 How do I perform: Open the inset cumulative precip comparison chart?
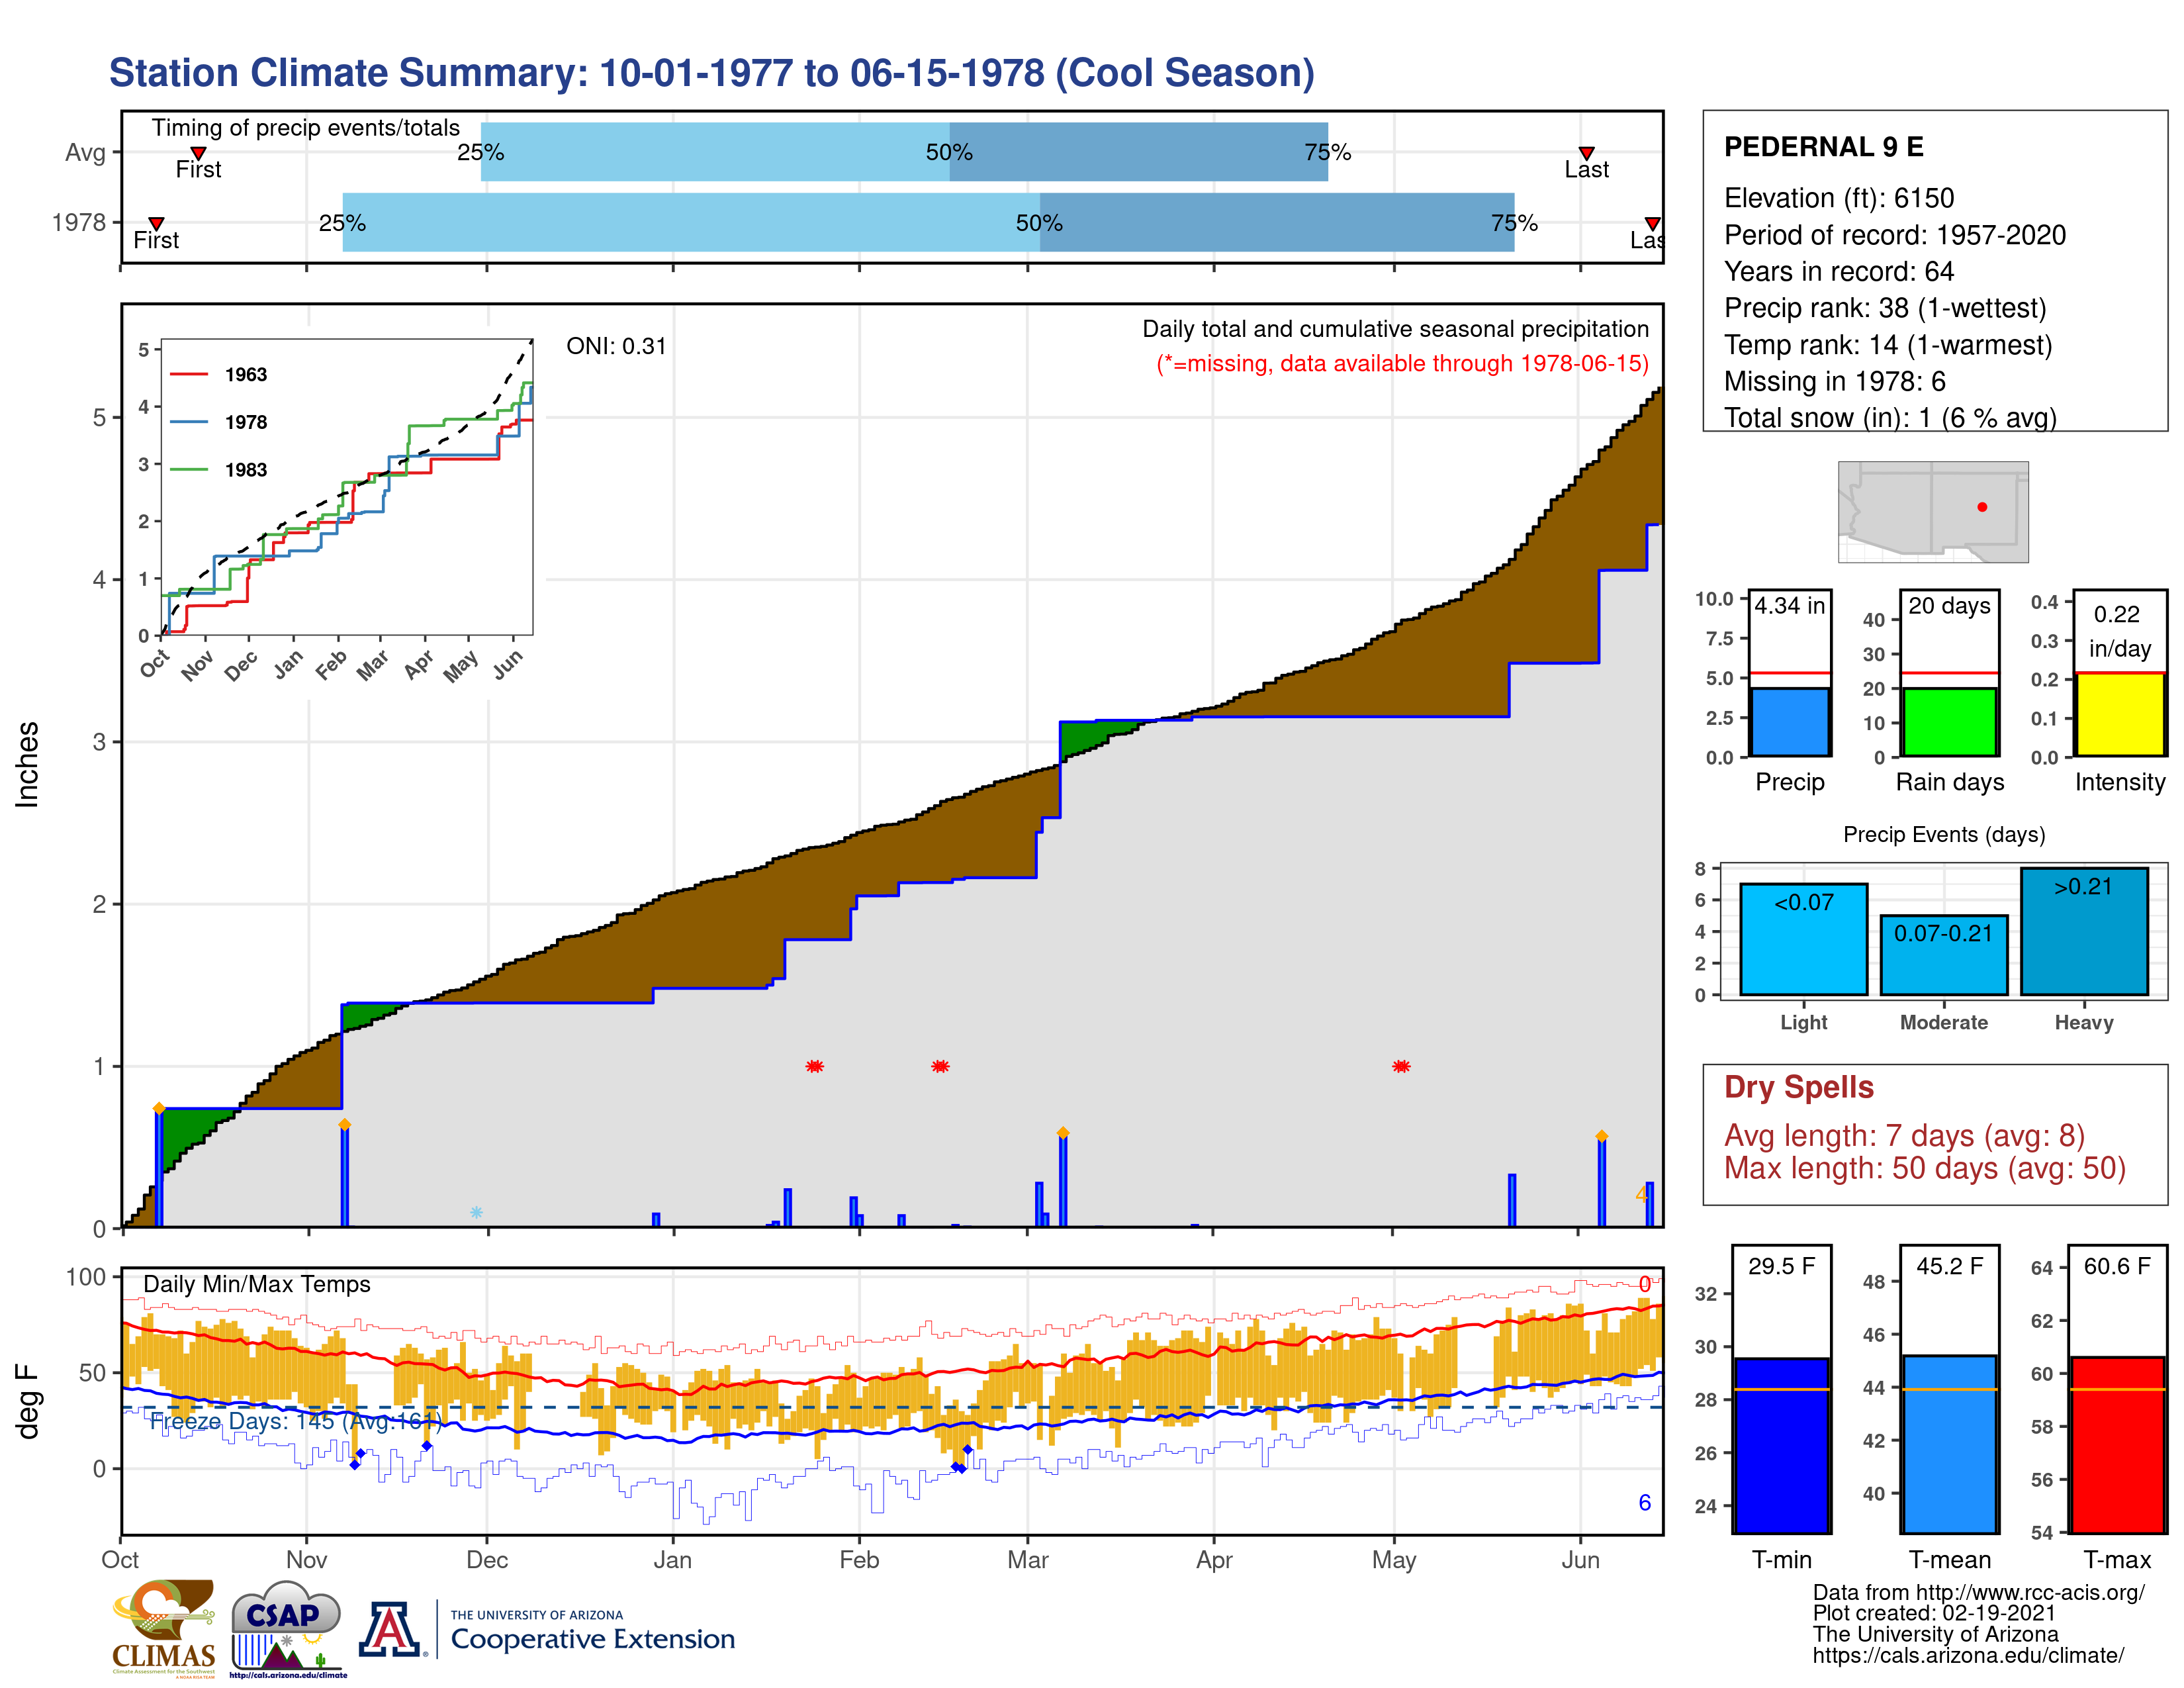(346, 487)
